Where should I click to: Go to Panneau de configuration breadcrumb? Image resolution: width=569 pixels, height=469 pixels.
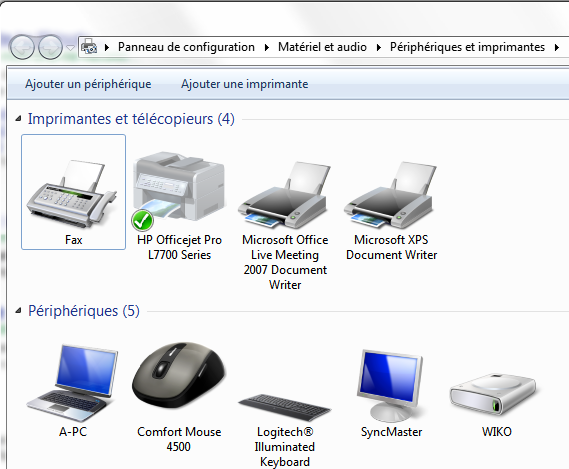pos(186,47)
